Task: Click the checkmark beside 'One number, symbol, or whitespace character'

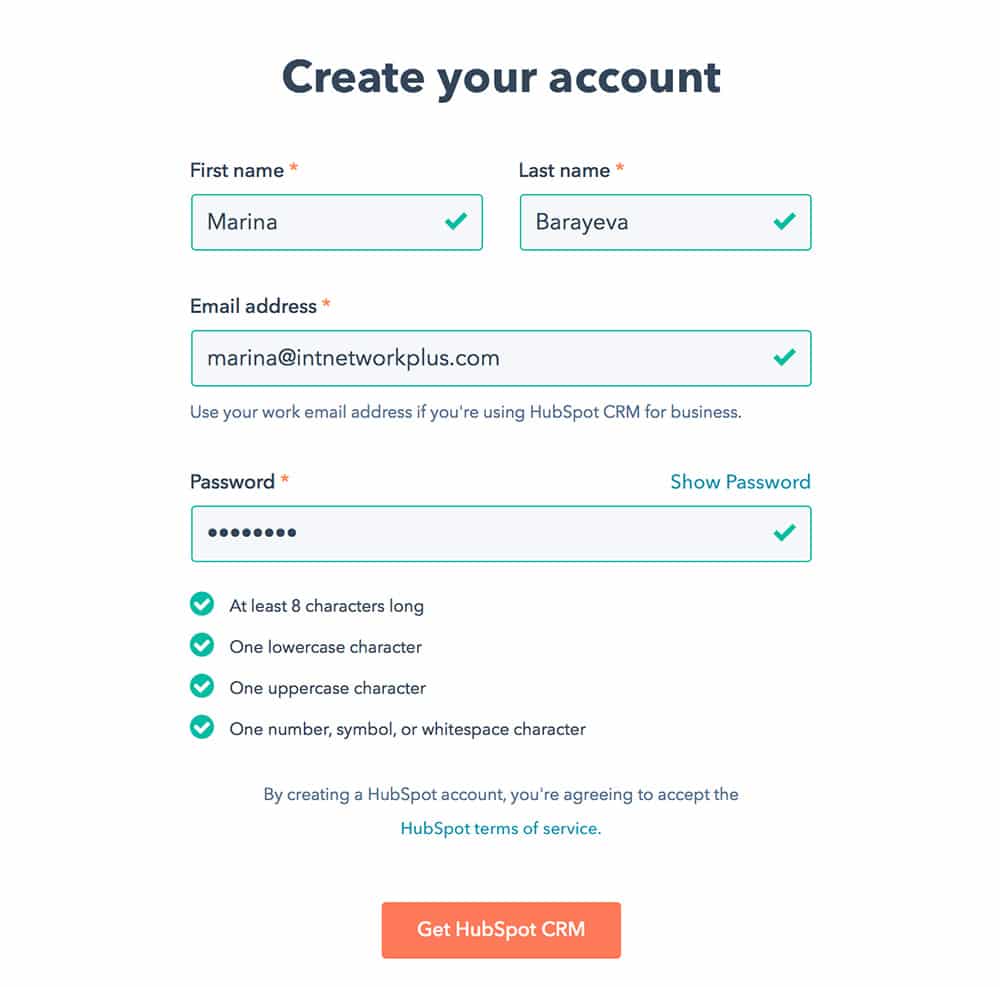Action: (x=202, y=728)
